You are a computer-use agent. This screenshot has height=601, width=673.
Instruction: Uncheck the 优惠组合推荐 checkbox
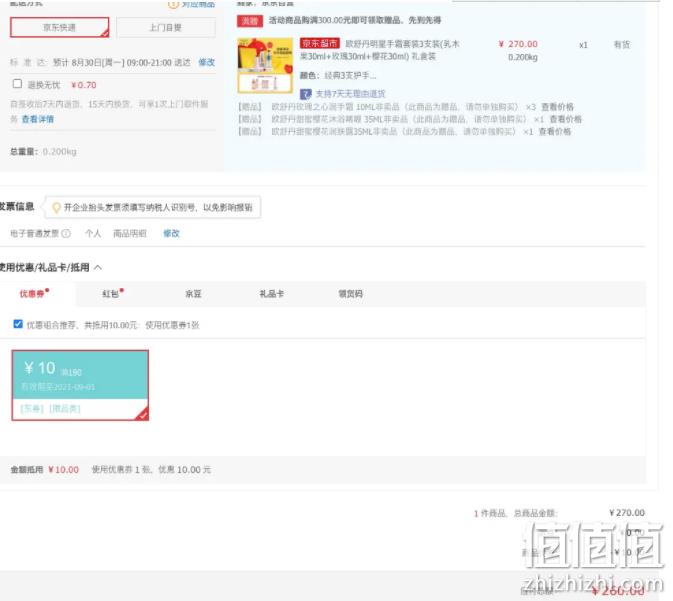point(18,324)
